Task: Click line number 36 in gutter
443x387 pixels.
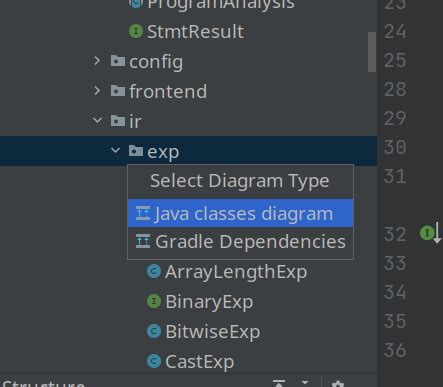Action: 395,350
